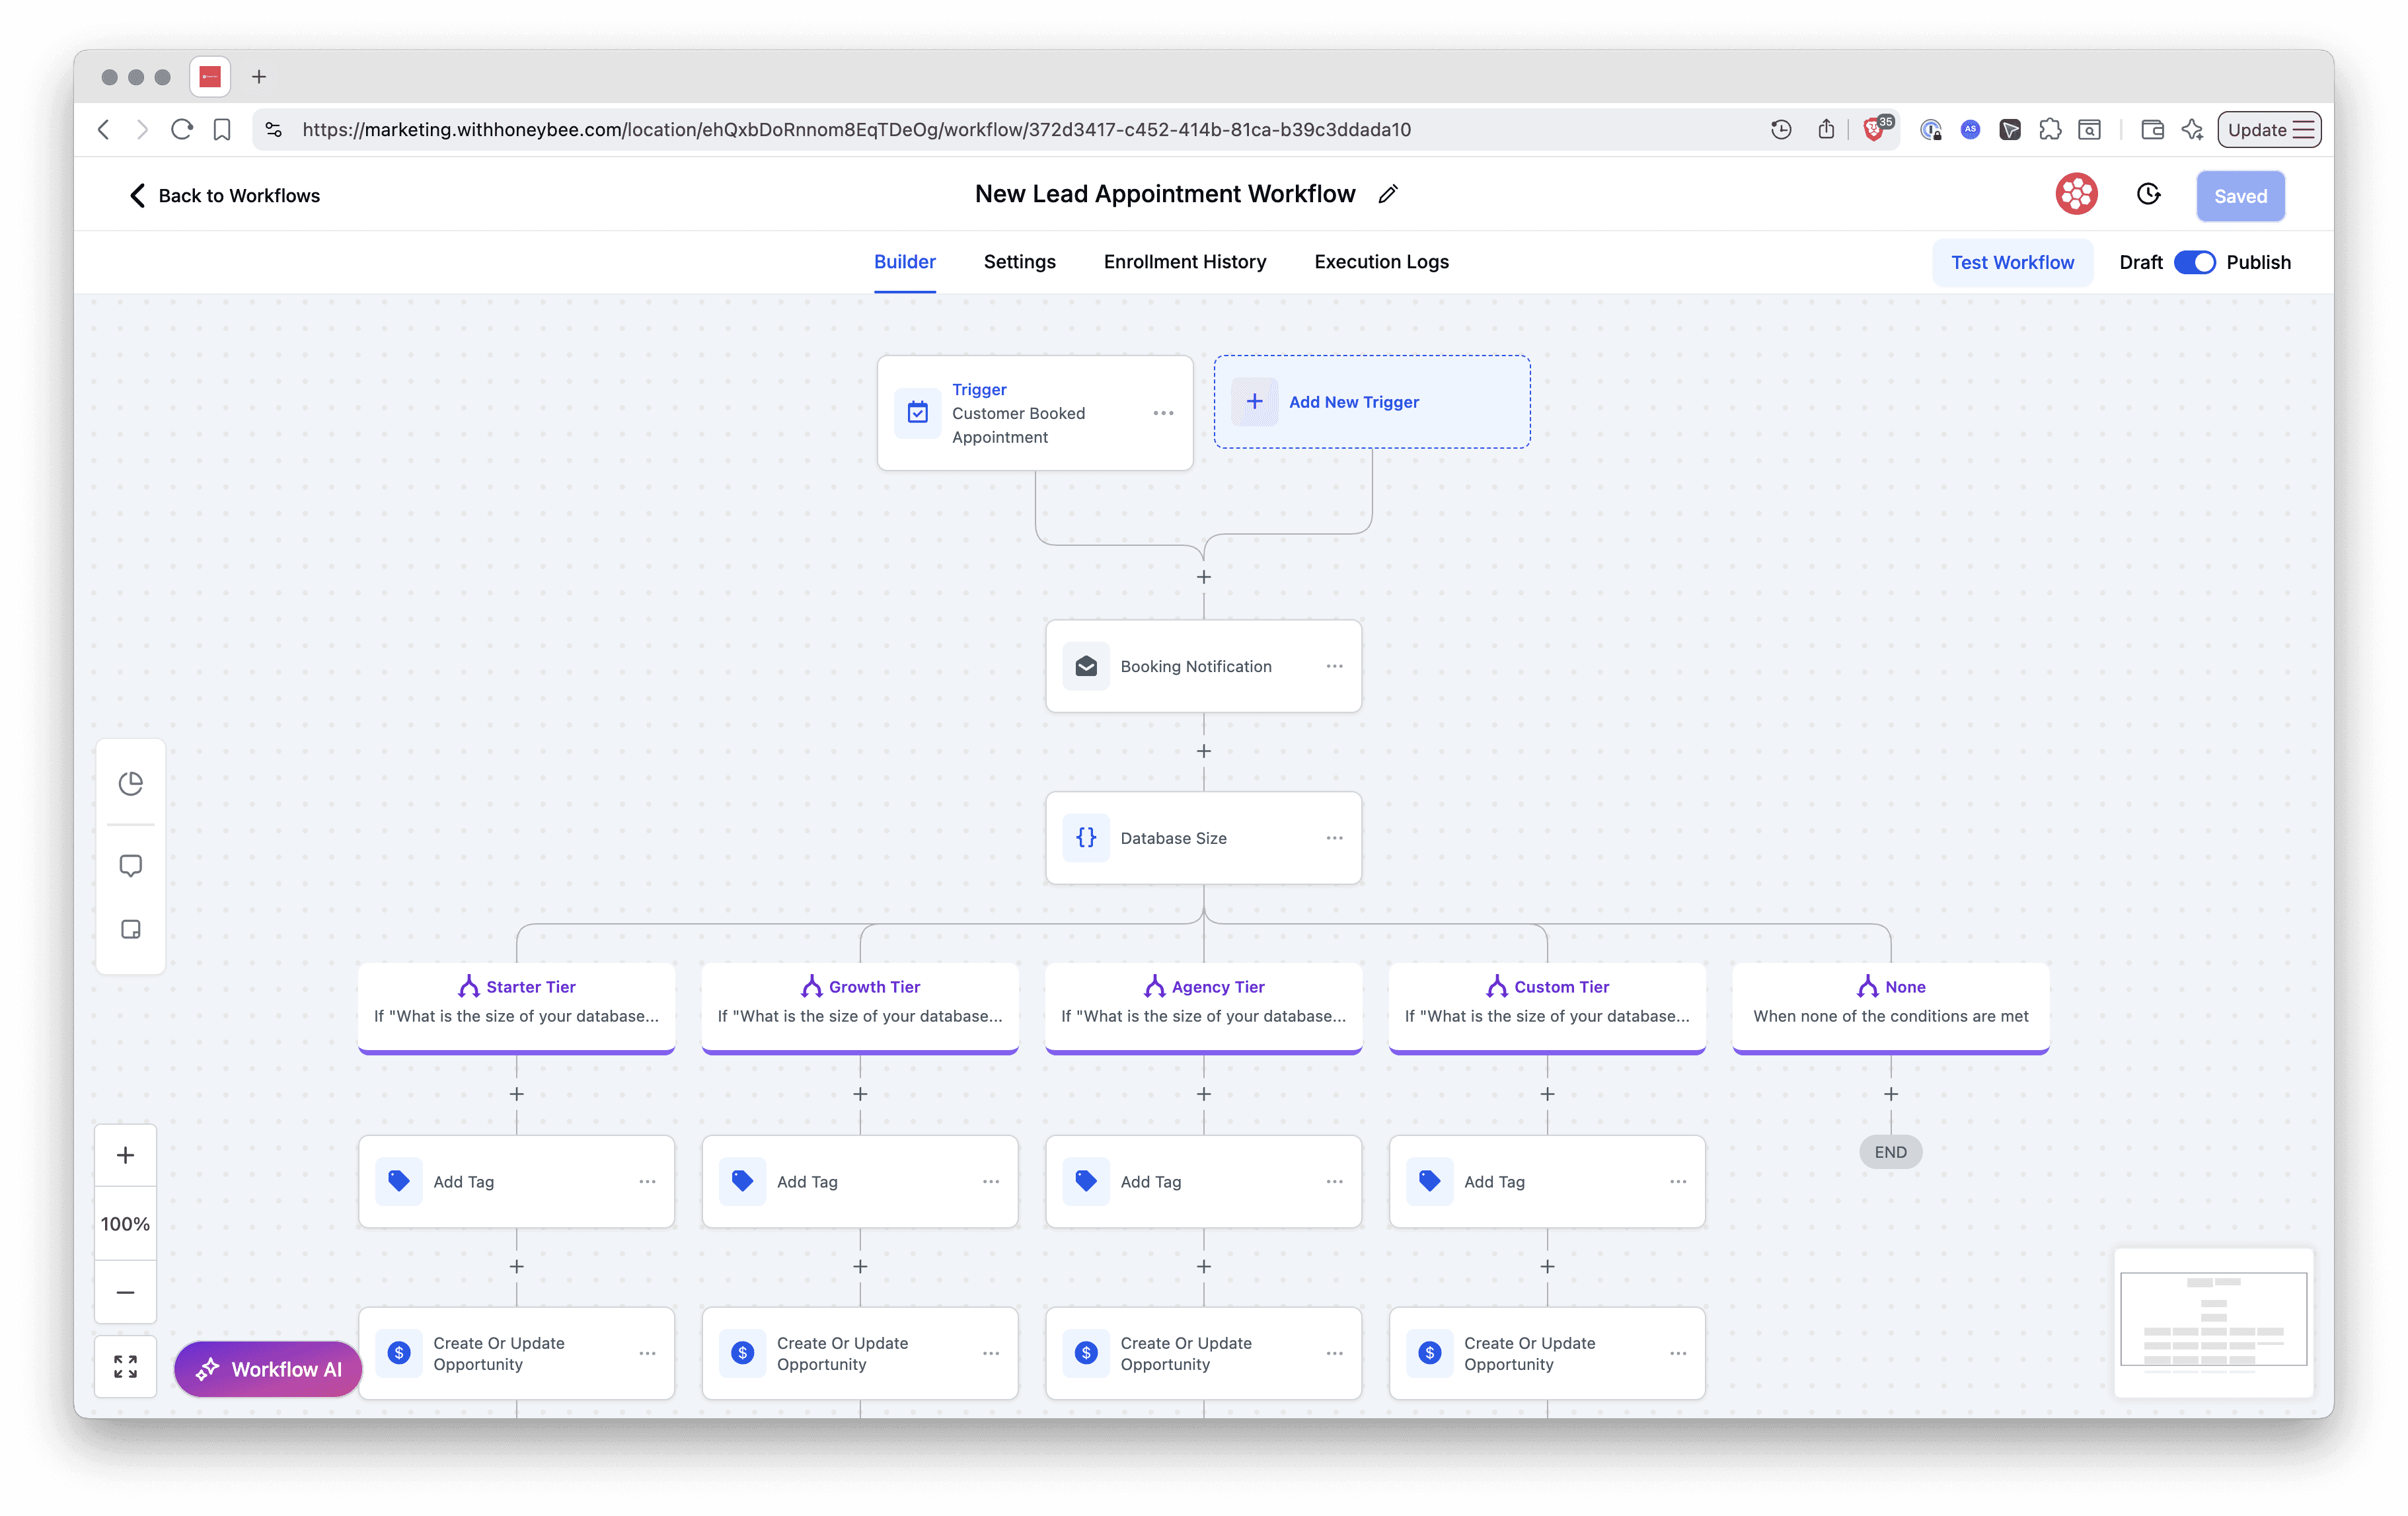This screenshot has width=2408, height=1516.
Task: Switch to the Execution Logs tab
Action: (x=1381, y=262)
